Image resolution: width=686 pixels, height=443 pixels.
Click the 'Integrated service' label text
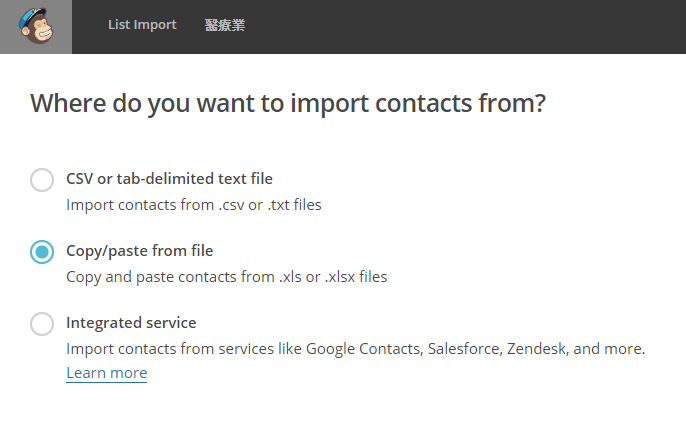tap(131, 323)
